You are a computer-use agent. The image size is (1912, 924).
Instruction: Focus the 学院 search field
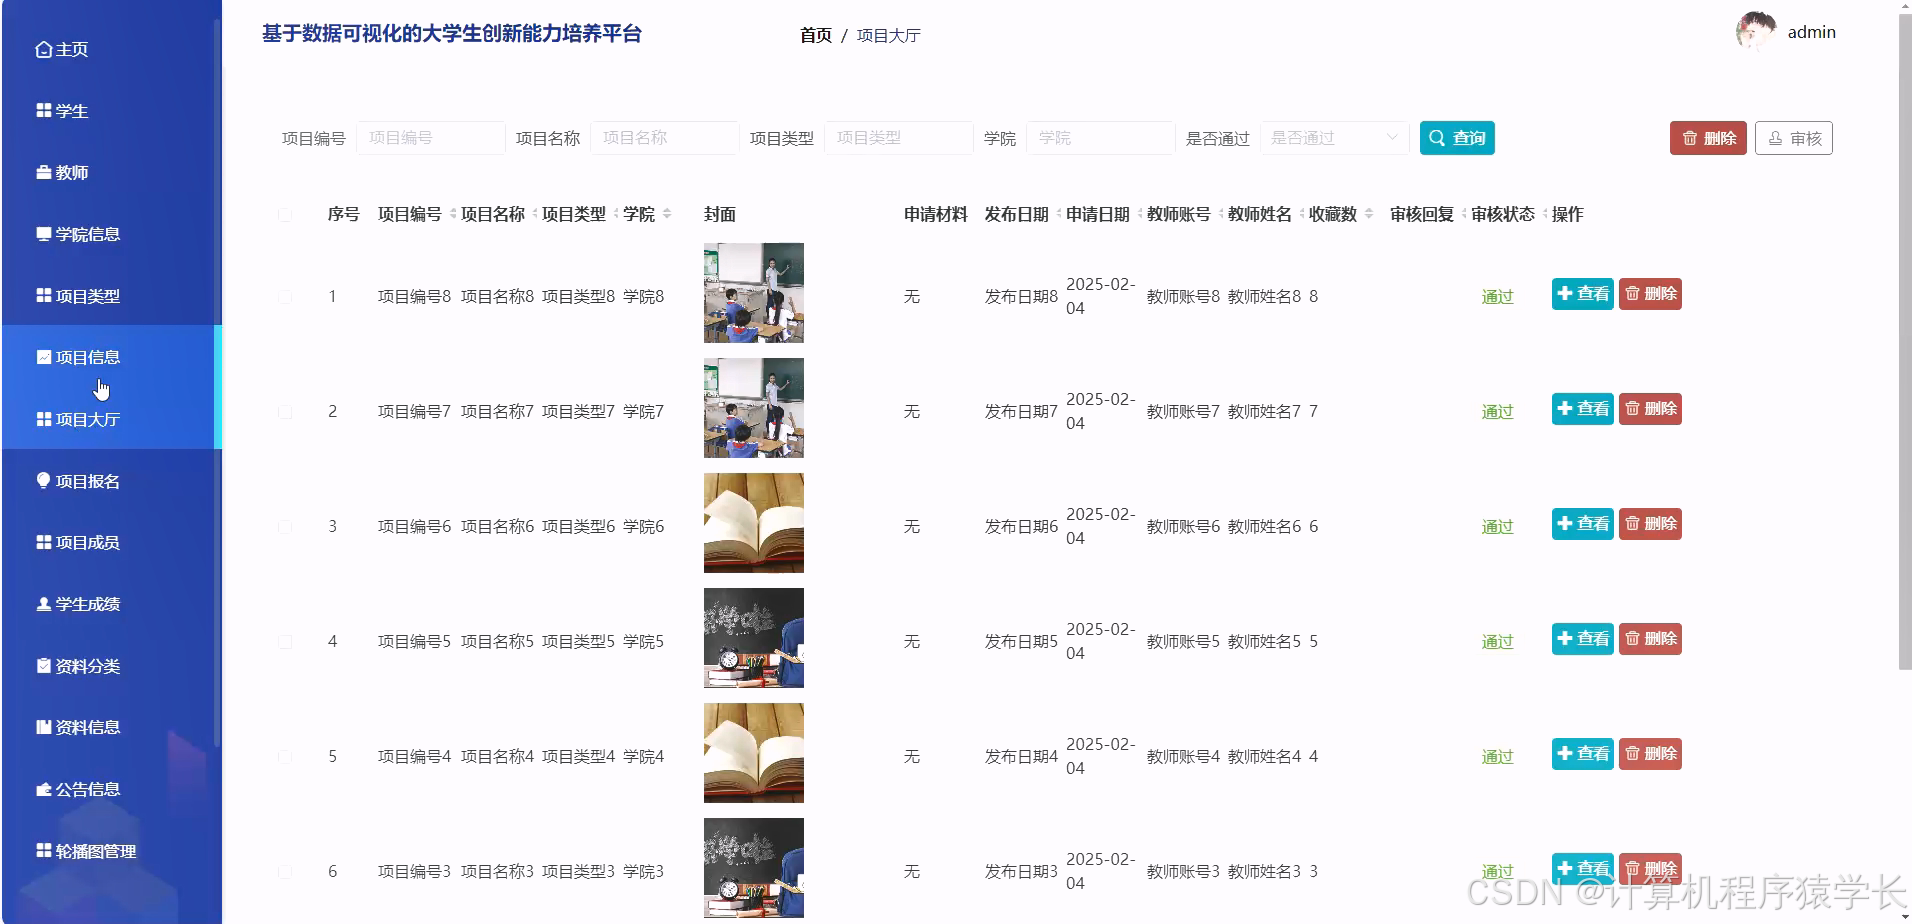[x=1101, y=138]
